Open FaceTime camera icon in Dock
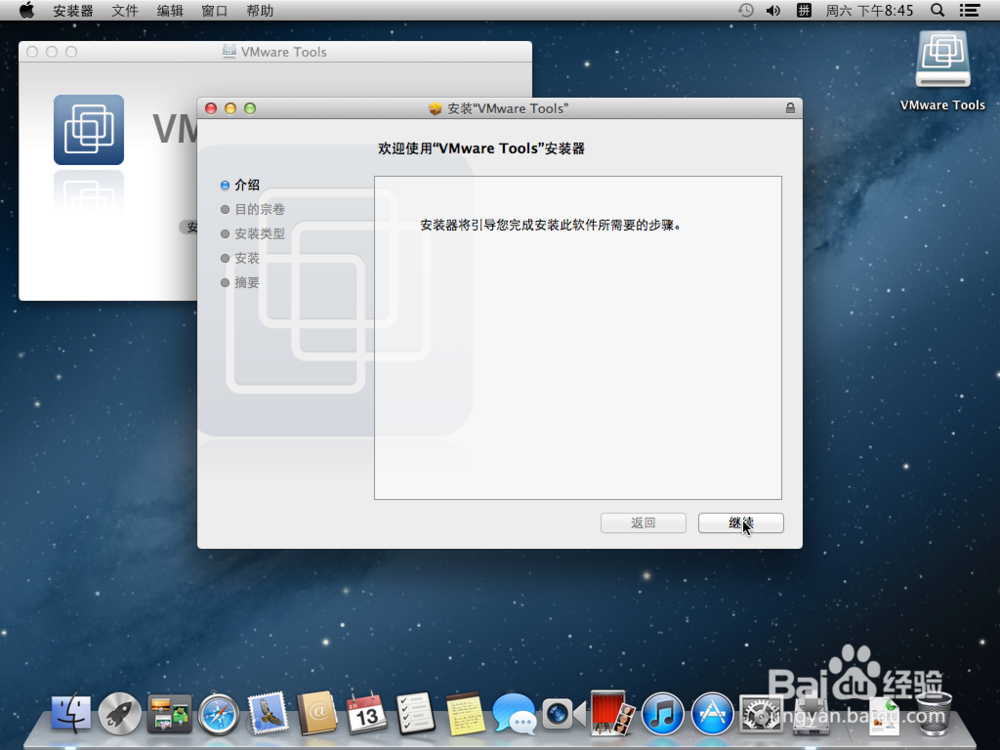This screenshot has height=750, width=1000. 564,713
